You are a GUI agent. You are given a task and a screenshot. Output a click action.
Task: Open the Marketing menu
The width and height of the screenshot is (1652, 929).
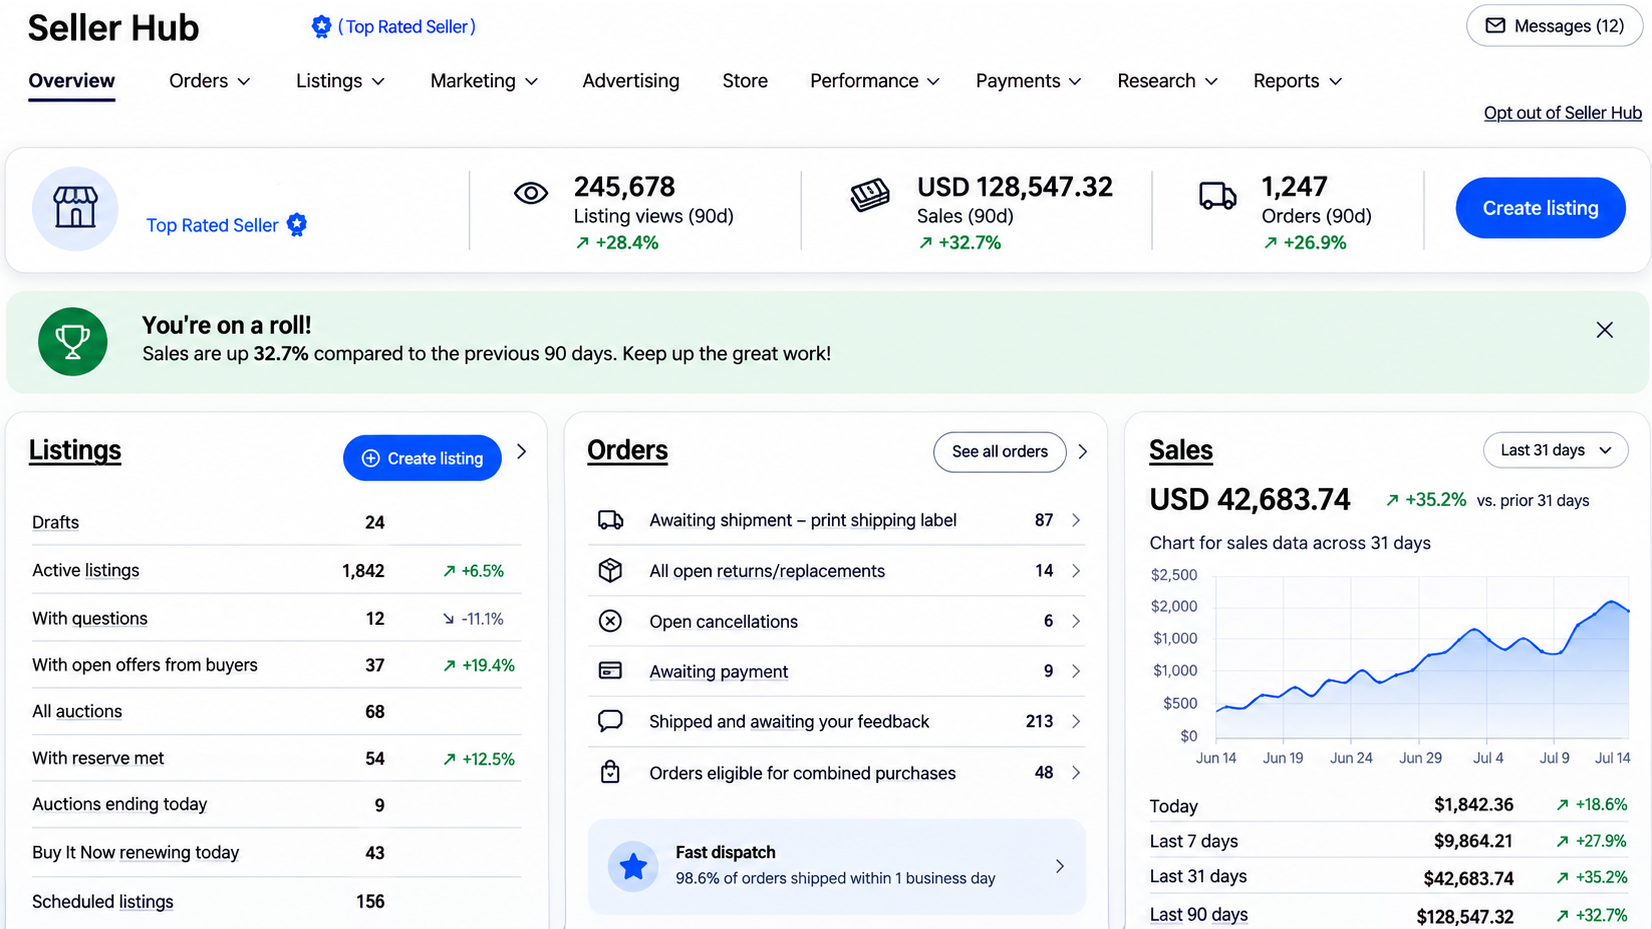point(484,81)
